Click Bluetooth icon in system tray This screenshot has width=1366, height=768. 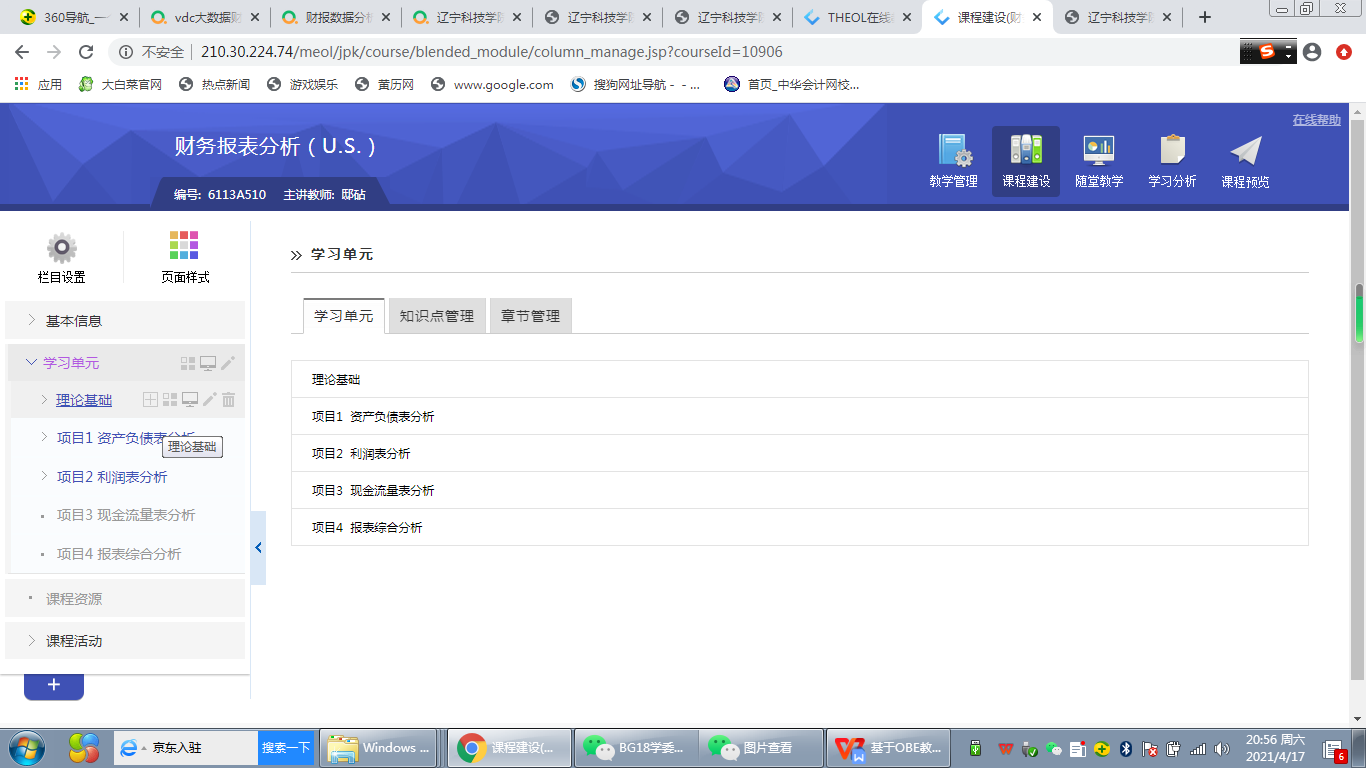(1125, 748)
